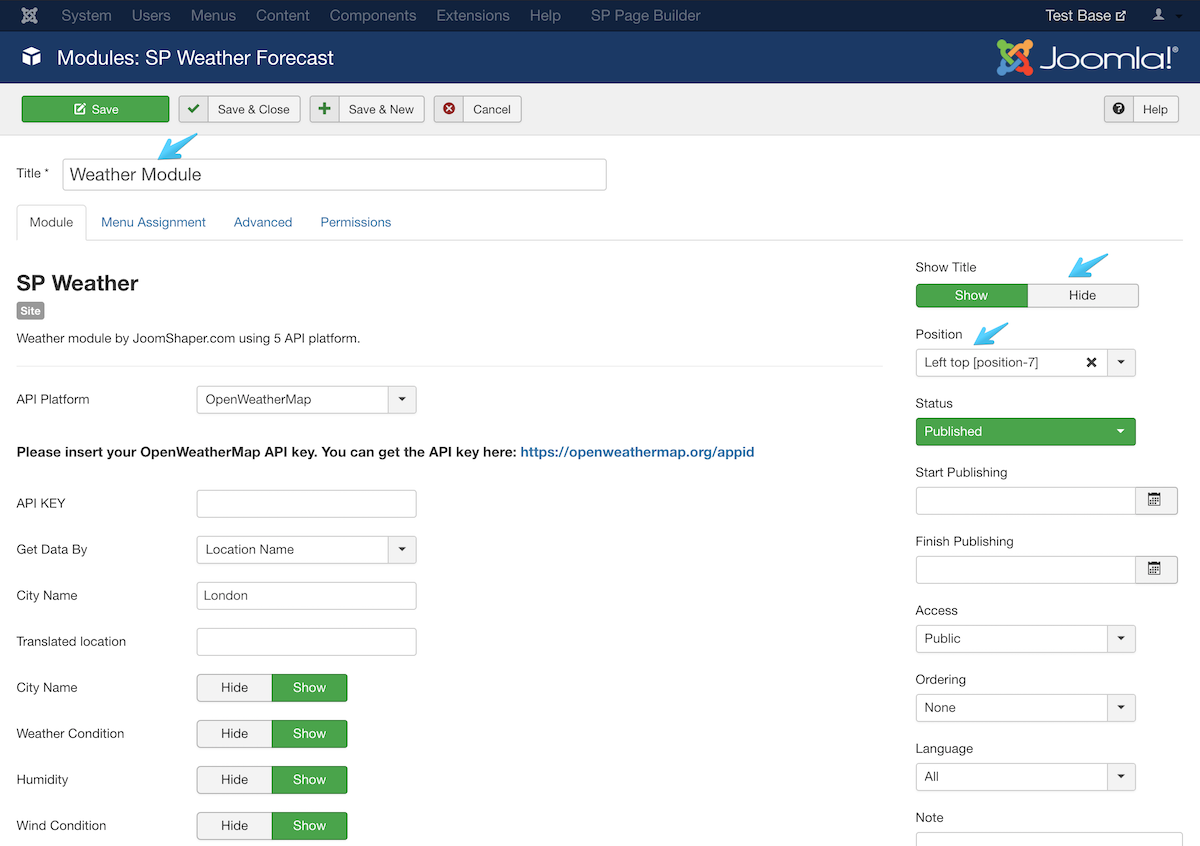Viewport: 1200px width, 846px height.
Task: Open the openweathermap.org/appid link
Action: (x=637, y=452)
